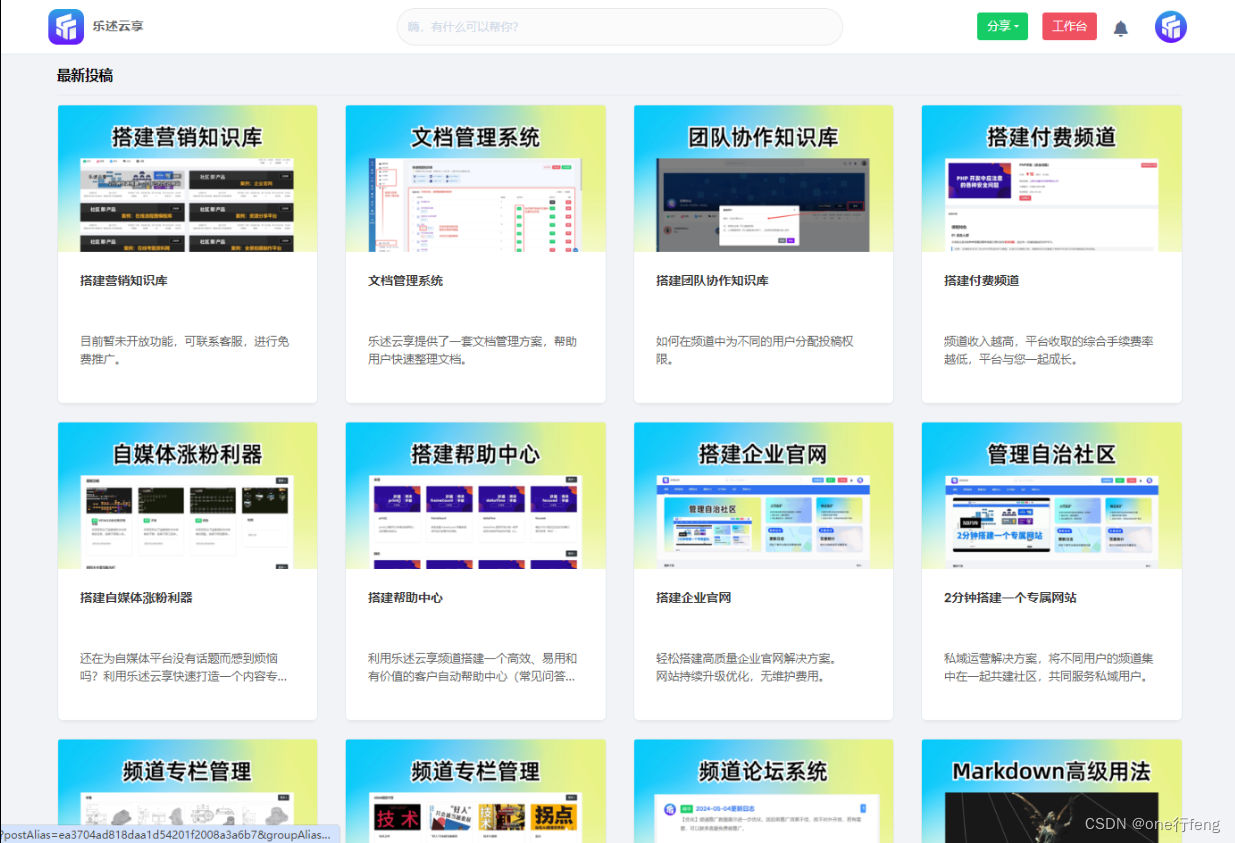Image resolution: width=1235 pixels, height=843 pixels.
Task: Click the title 搭建帮助中心 below its cover
Action: 405,598
